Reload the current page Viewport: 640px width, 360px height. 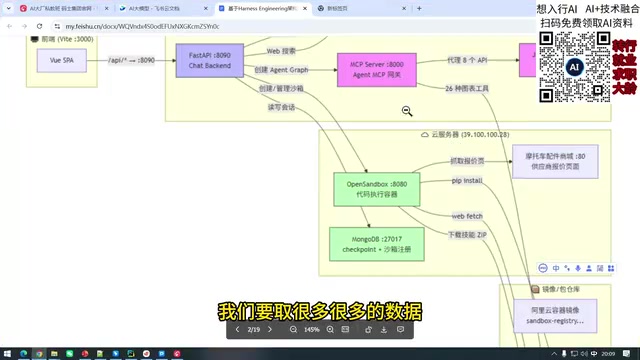(40, 26)
